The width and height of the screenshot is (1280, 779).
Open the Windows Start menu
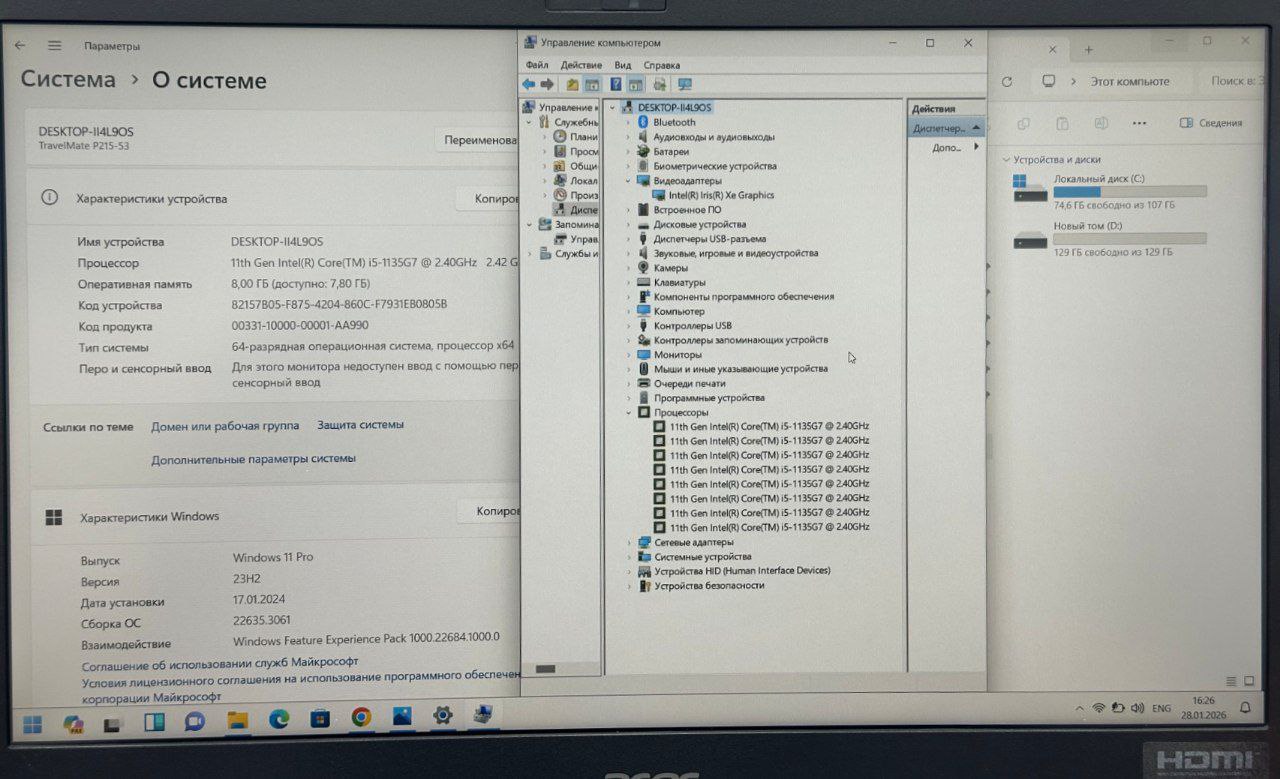coord(33,720)
